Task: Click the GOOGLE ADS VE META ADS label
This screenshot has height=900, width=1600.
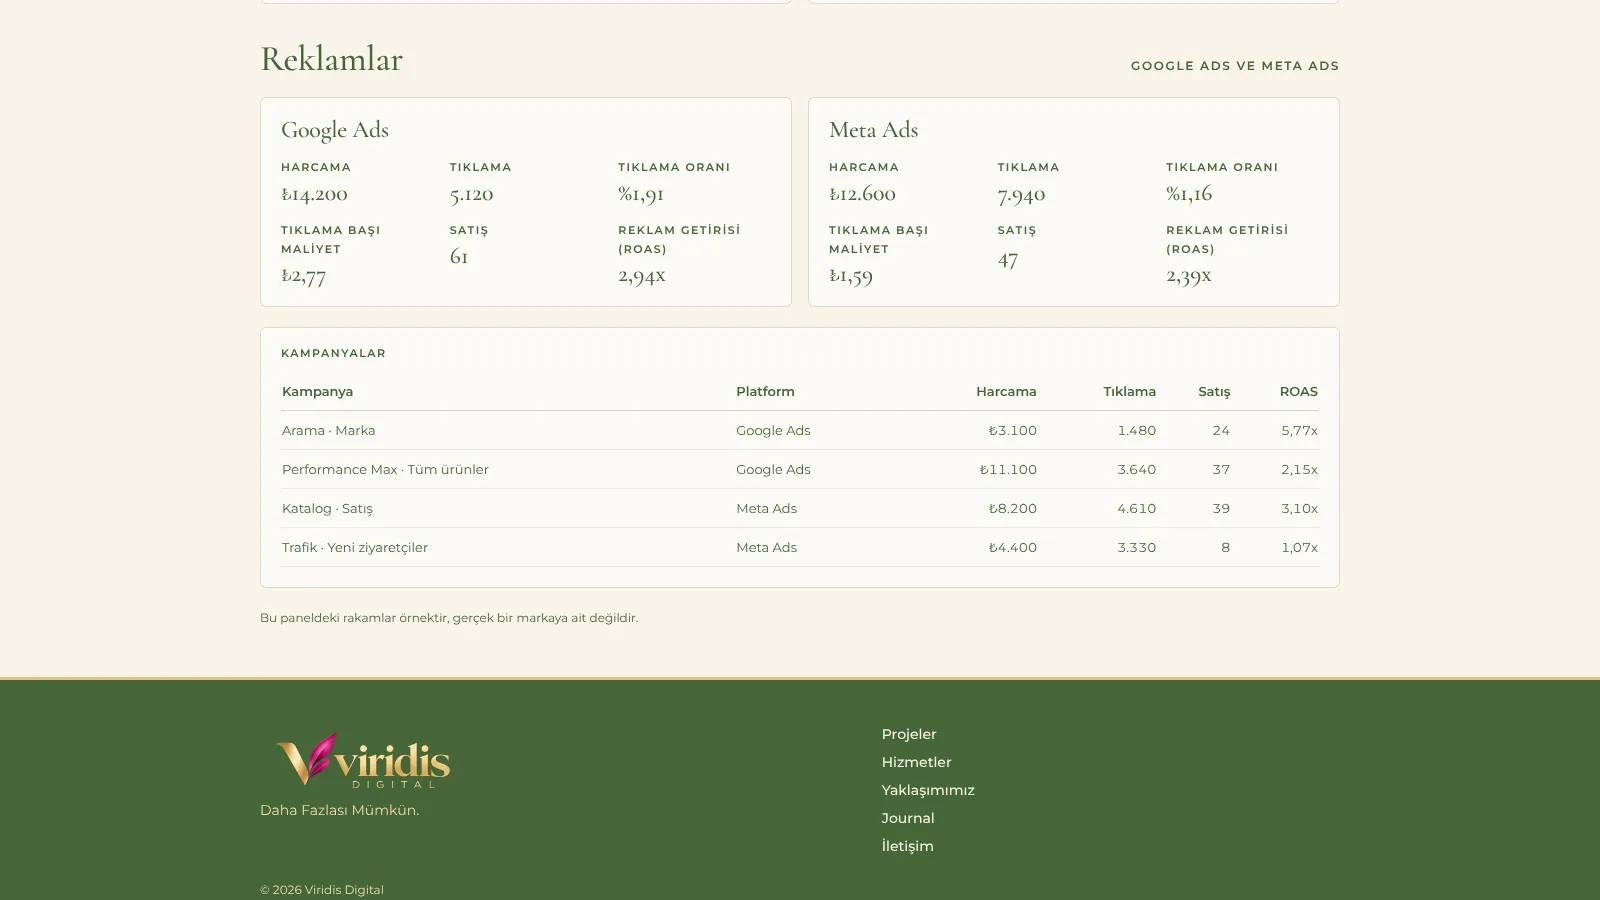Action: coord(1235,66)
